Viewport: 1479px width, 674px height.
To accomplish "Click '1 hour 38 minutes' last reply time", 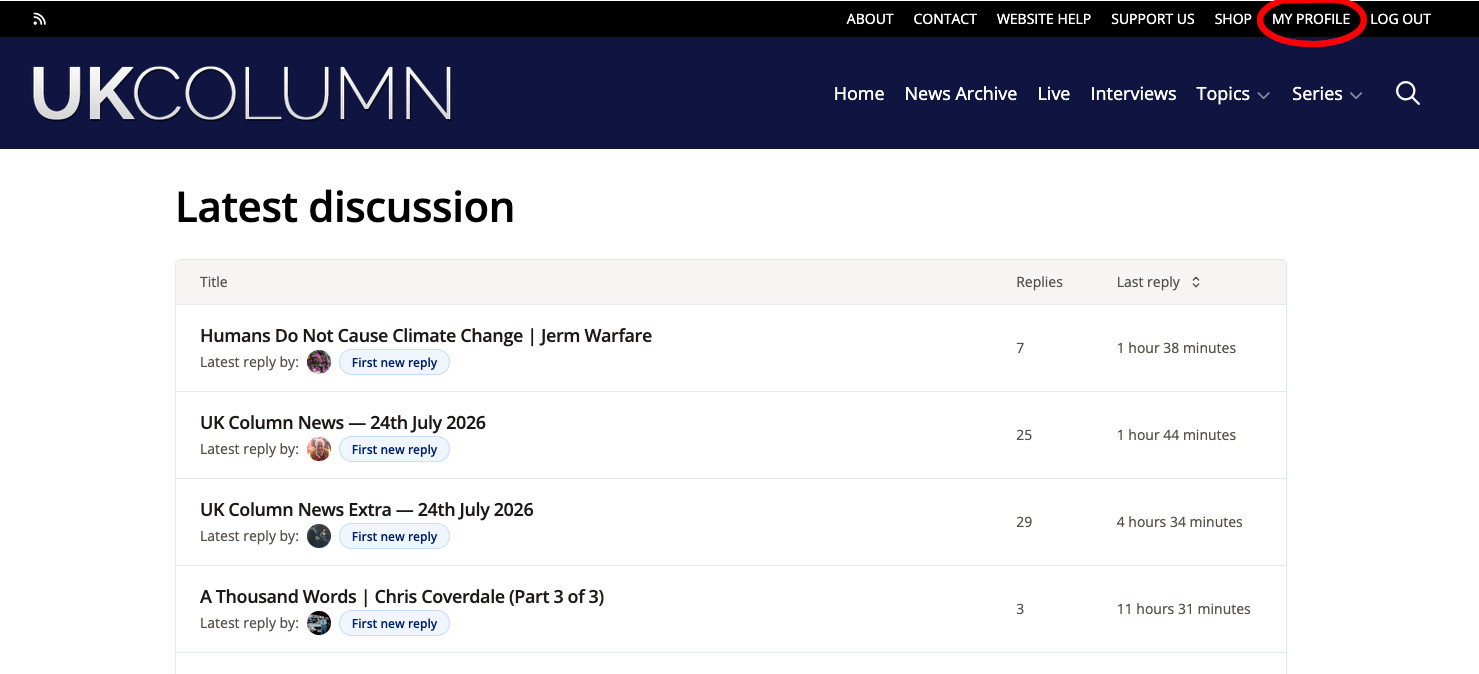I will coord(1176,348).
